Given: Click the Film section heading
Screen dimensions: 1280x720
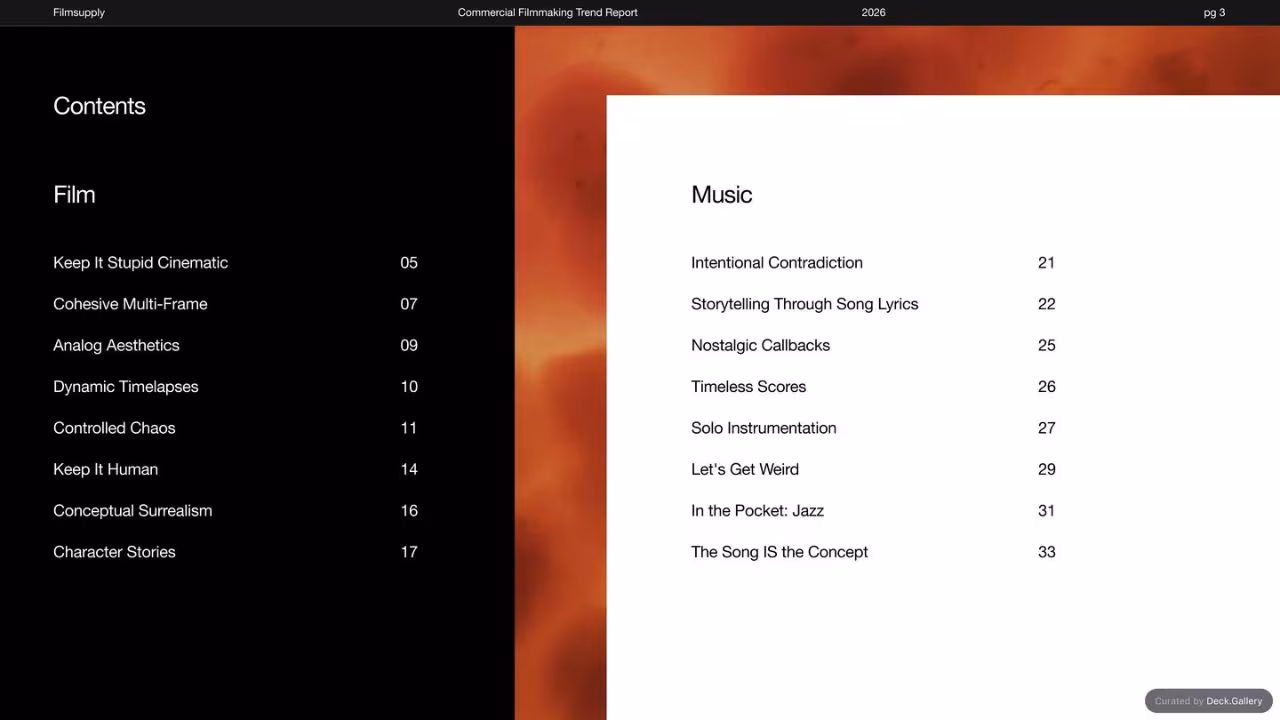Looking at the screenshot, I should pos(74,195).
